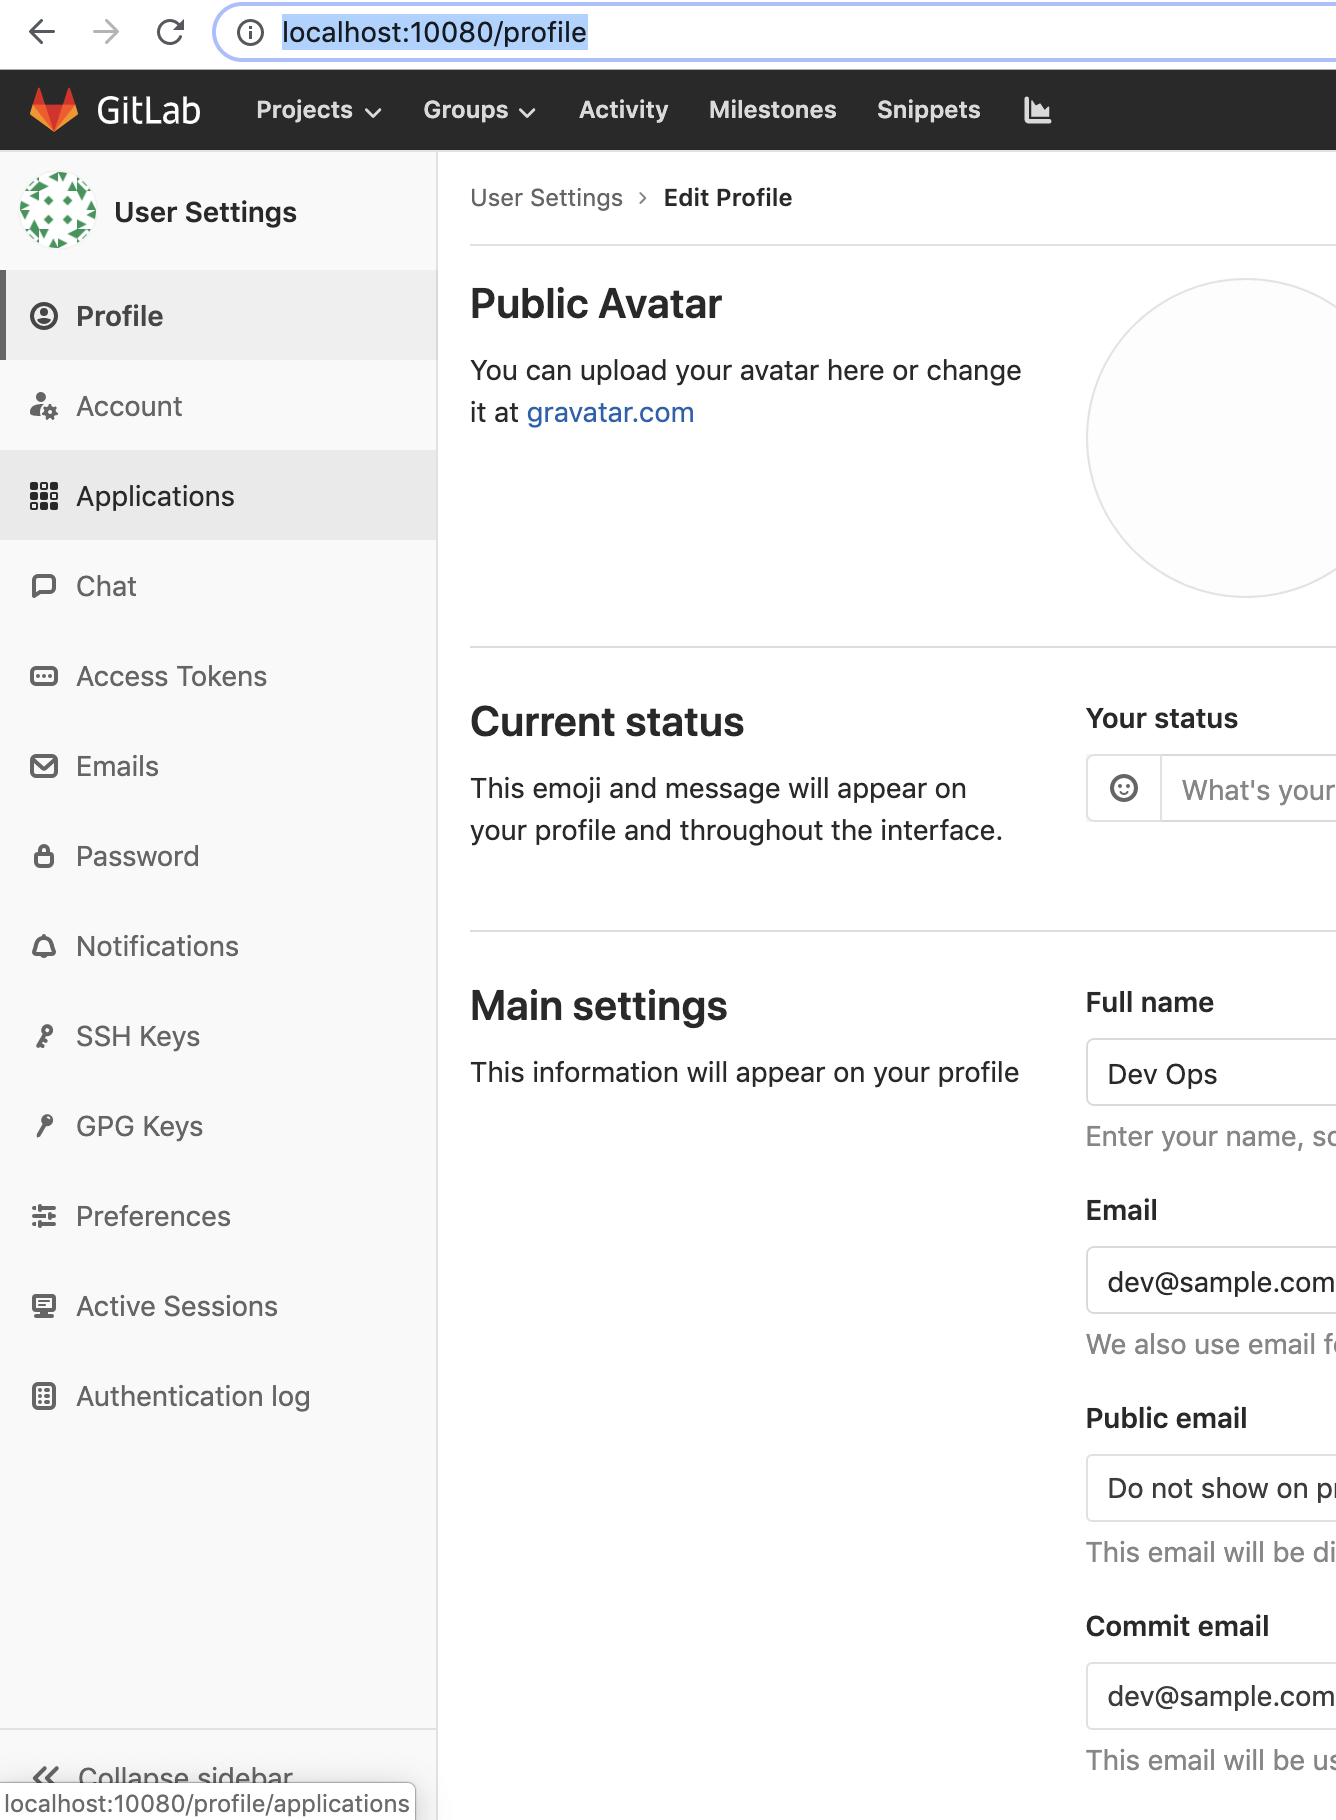
Task: Go to Active Sessions settings
Action: point(218,1305)
